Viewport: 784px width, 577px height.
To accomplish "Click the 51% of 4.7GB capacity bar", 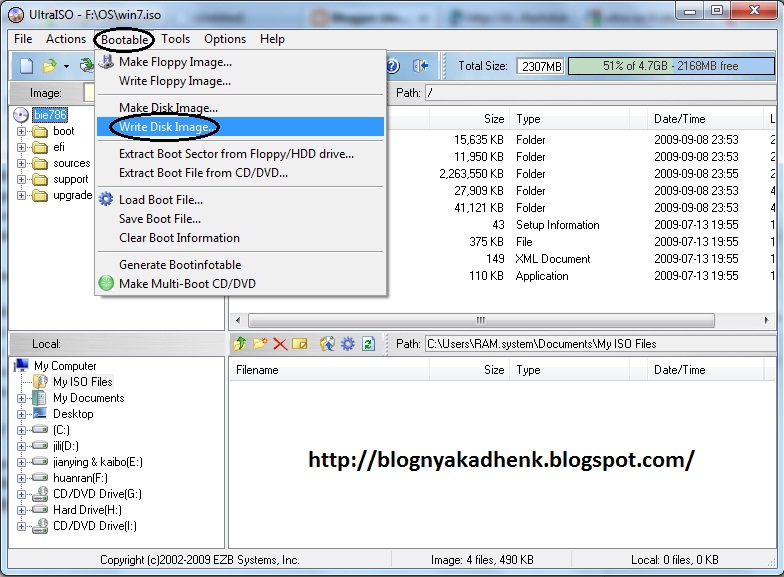I will (x=671, y=66).
